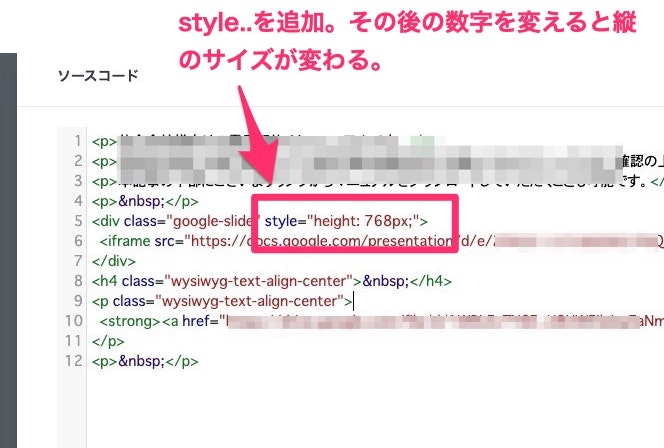
Task: Select line number 5 in the gutter
Action: pyautogui.click(x=77, y=221)
